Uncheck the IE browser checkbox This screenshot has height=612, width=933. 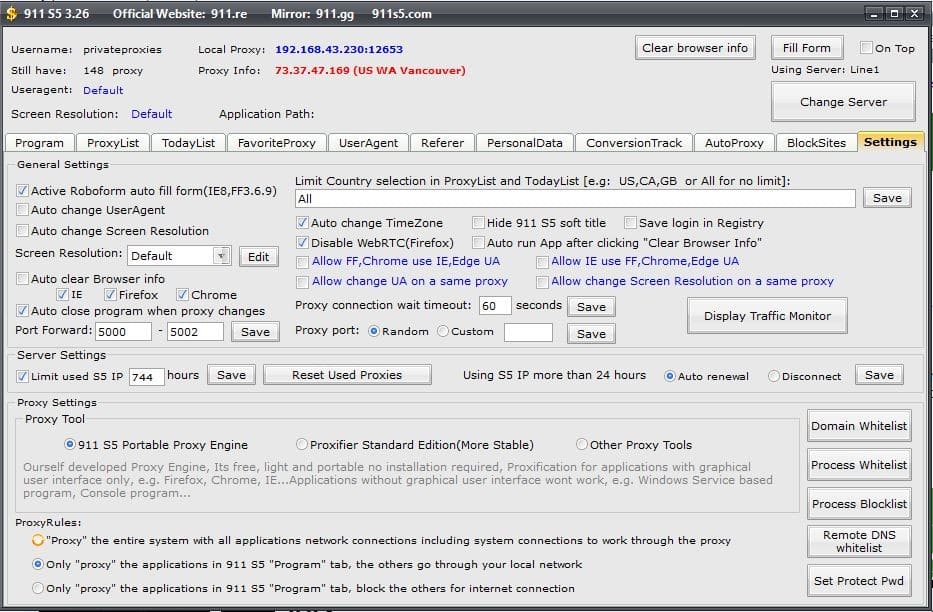[x=62, y=294]
